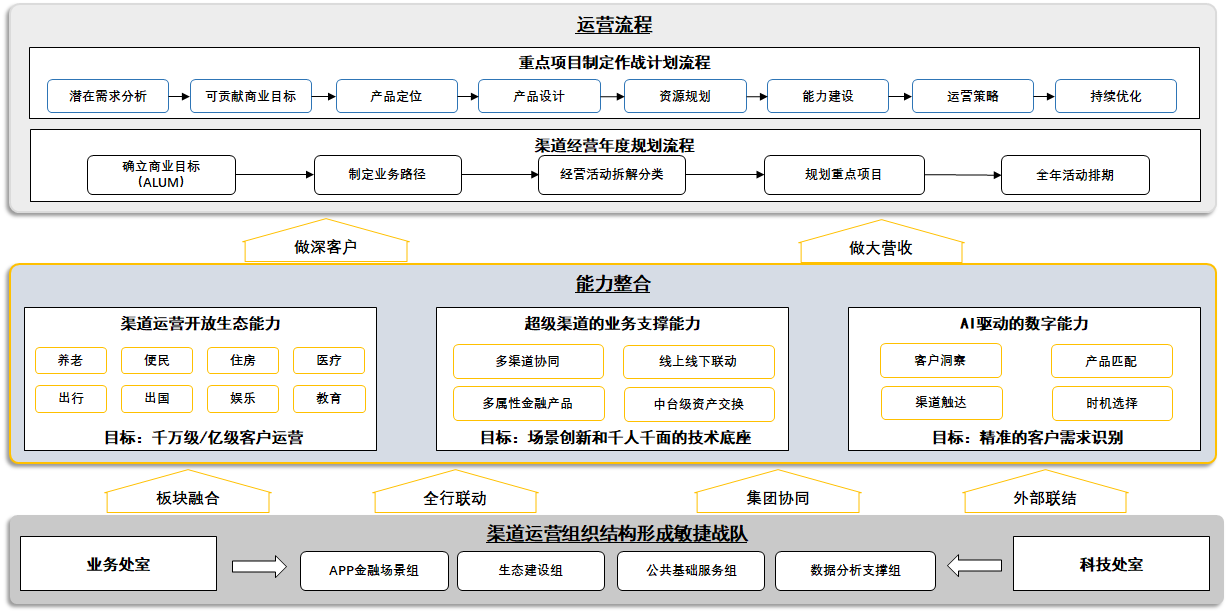
Task: Click the 潜在需求分析 process box
Action: pos(108,97)
